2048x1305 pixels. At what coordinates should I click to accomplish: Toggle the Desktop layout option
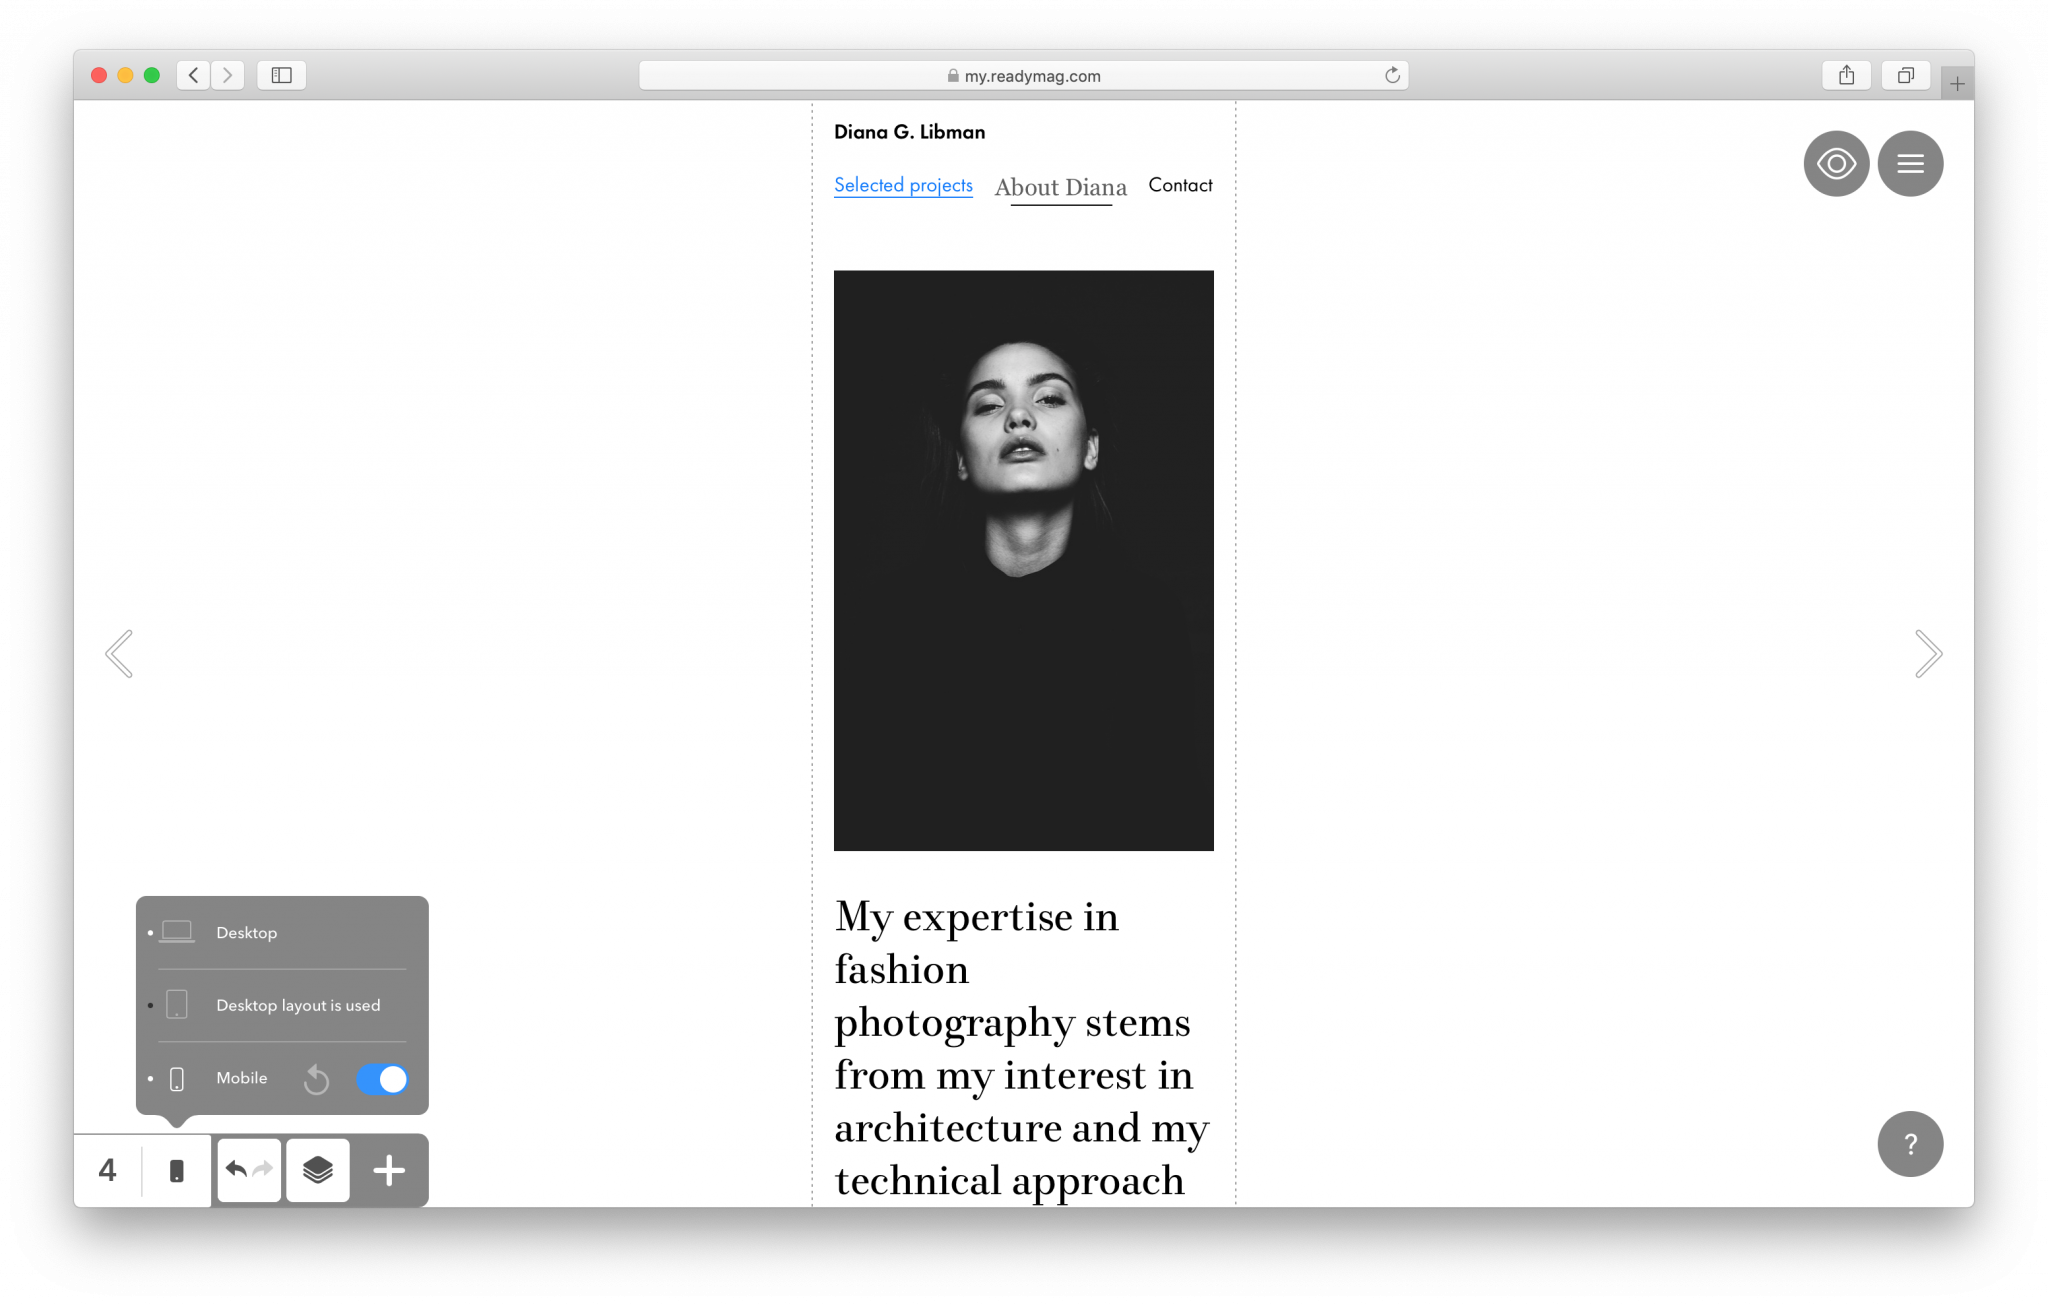click(x=282, y=1005)
